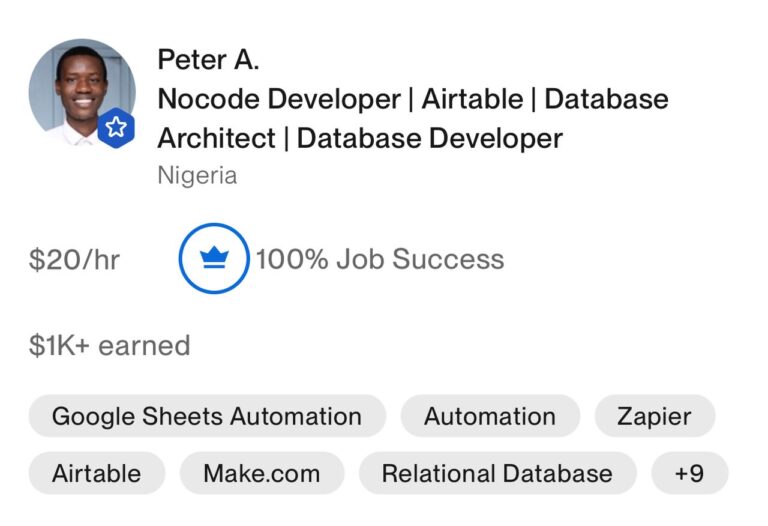Click 'Nocode Developer' in the headline
The width and height of the screenshot is (768, 526).
point(279,99)
